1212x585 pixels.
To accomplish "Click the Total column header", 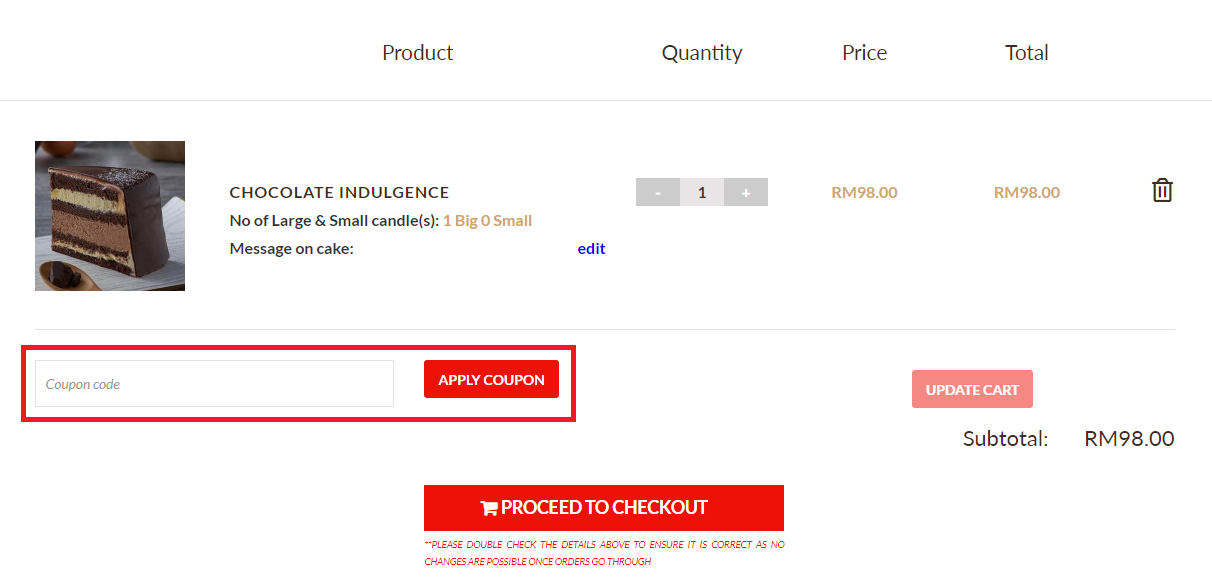I will click(1026, 53).
